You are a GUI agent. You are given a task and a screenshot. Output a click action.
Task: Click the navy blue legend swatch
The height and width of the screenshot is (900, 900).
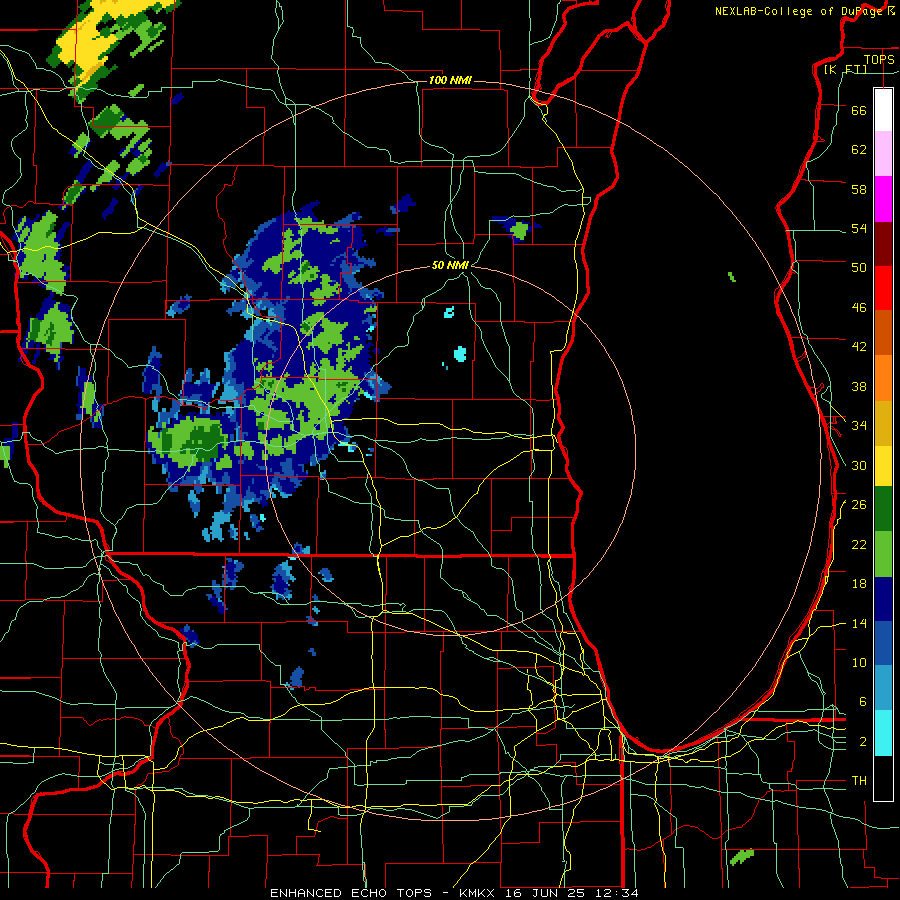883,599
